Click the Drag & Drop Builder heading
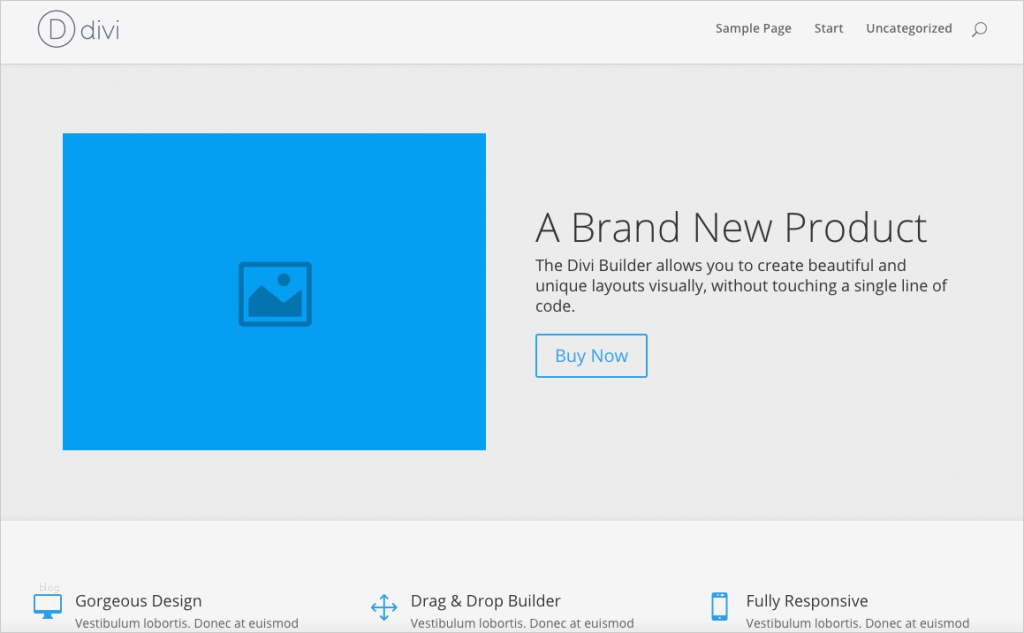 485,601
